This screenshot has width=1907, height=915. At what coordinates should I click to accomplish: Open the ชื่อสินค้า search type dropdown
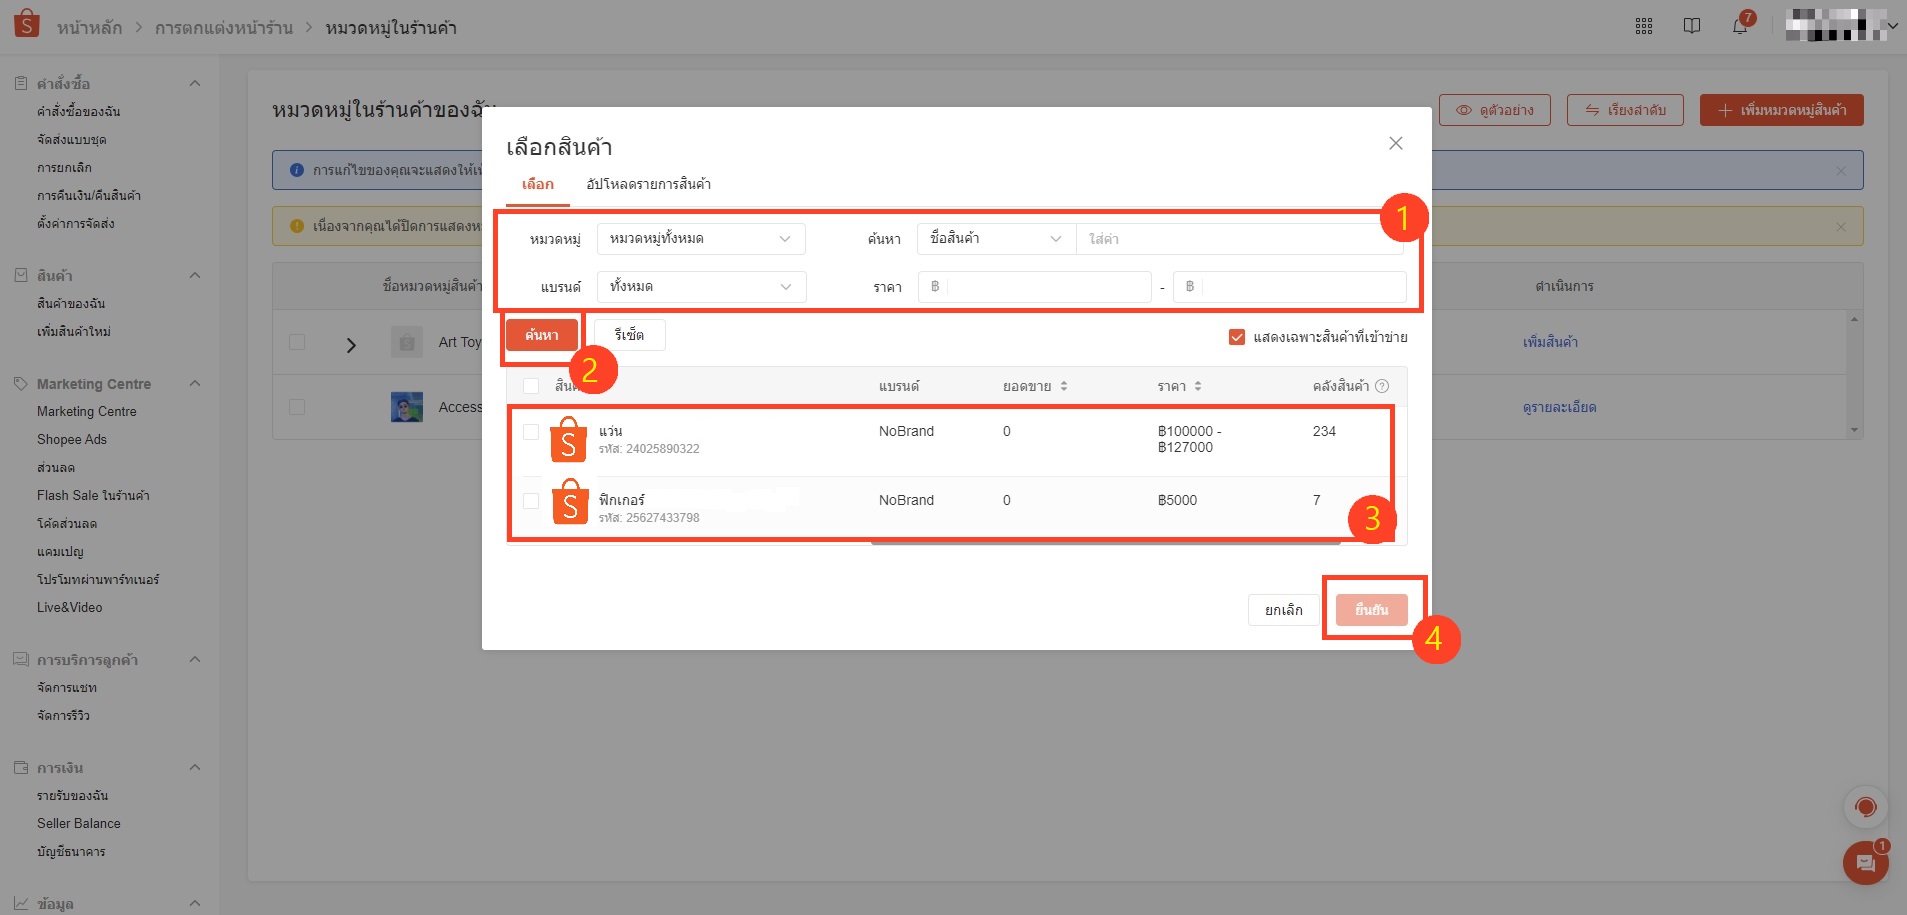[996, 239]
